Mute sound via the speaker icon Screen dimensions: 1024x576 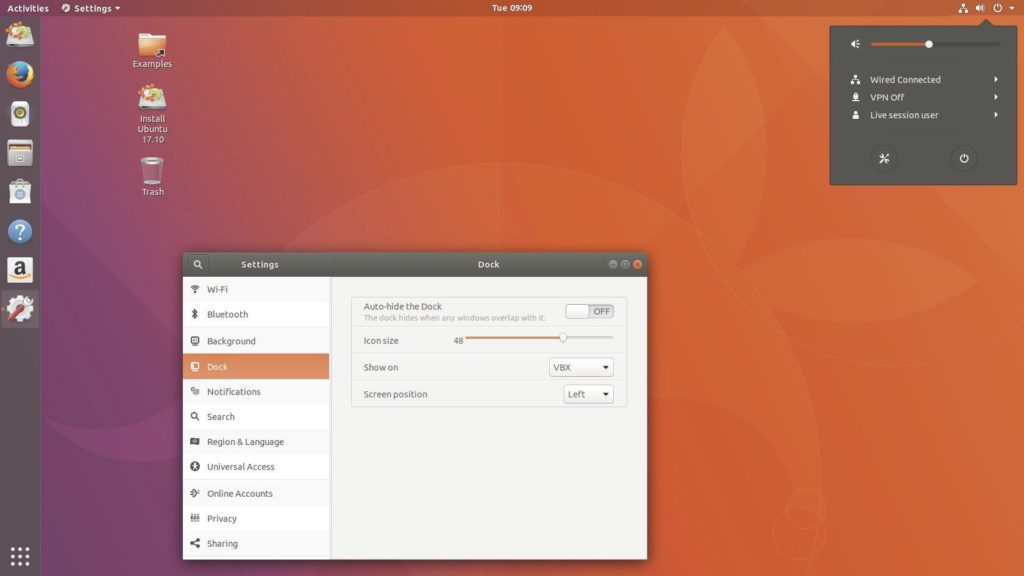pos(854,44)
